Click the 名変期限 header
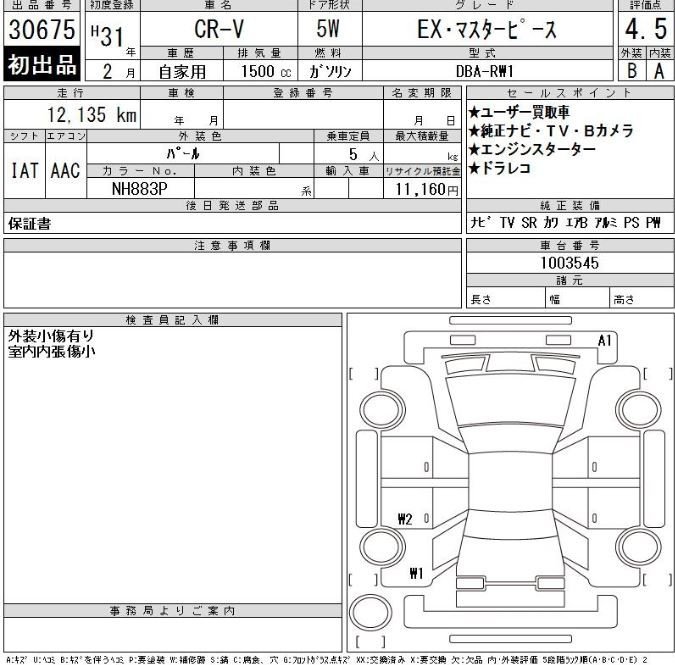Screen dimensions: 675x665 422,93
